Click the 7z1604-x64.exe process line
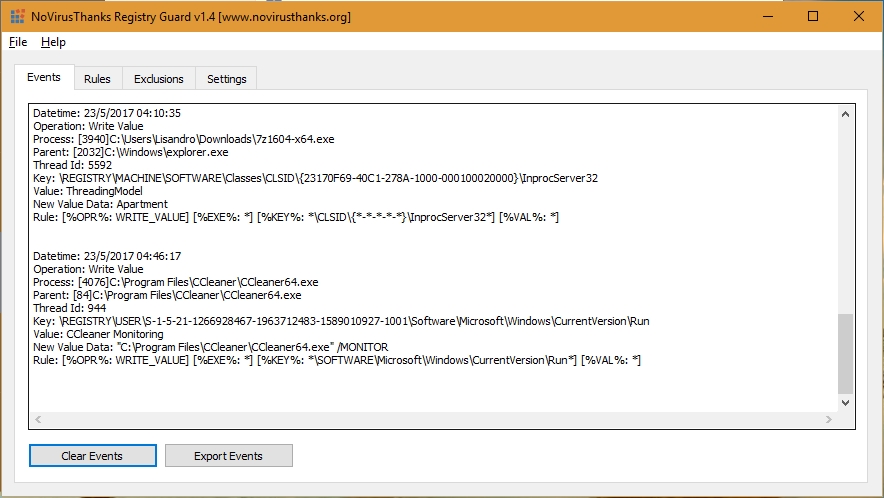This screenshot has height=498, width=884. 184,139
